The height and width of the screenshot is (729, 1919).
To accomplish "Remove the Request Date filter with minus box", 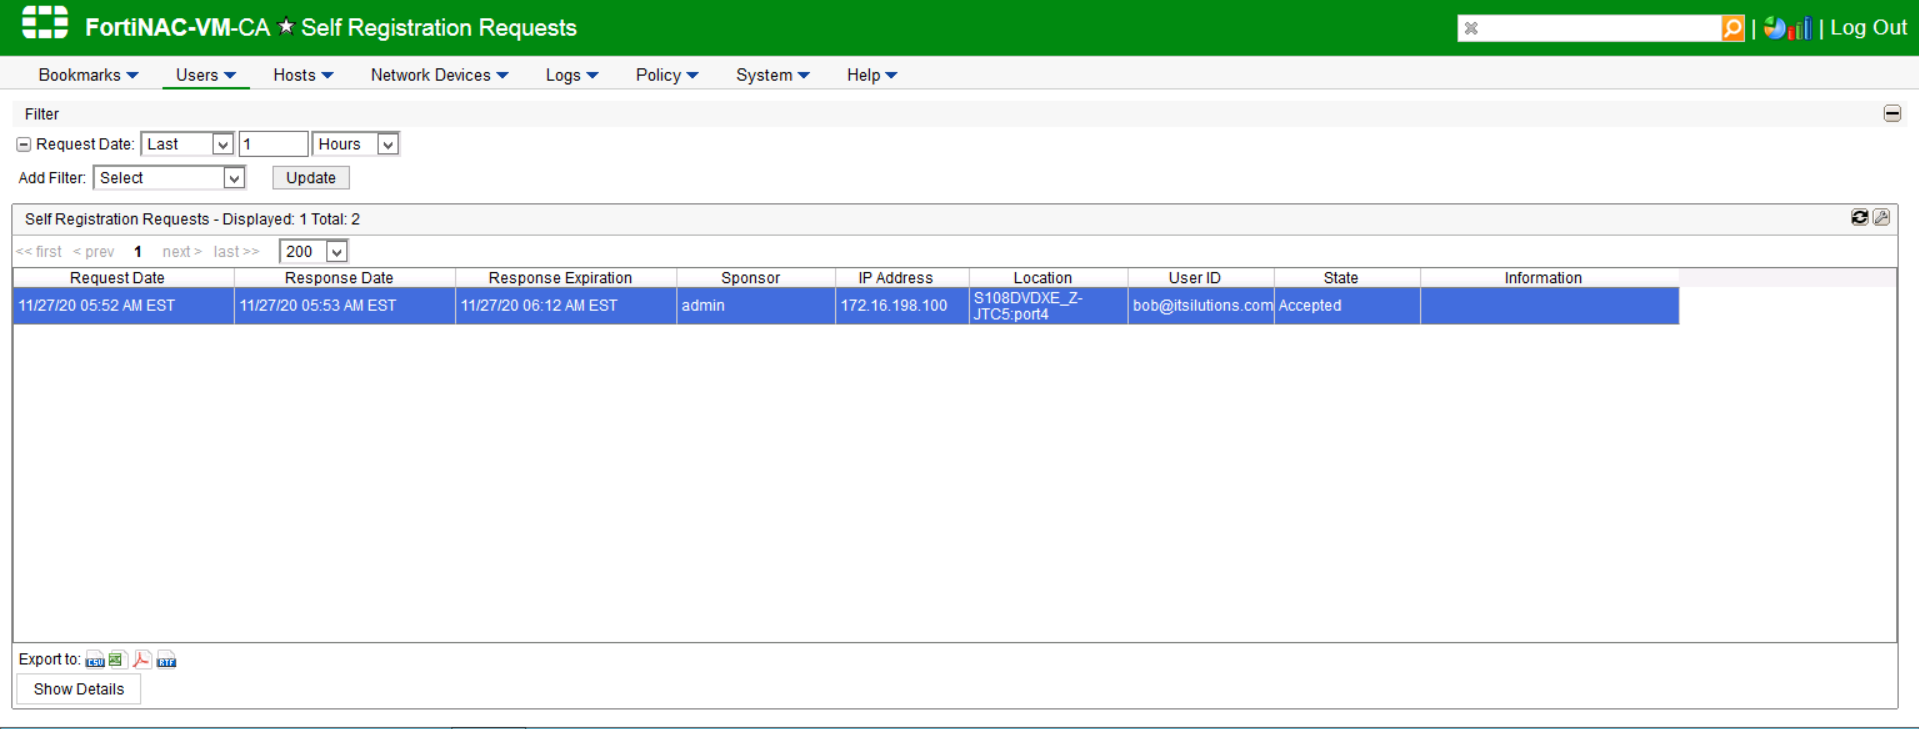I will point(24,145).
